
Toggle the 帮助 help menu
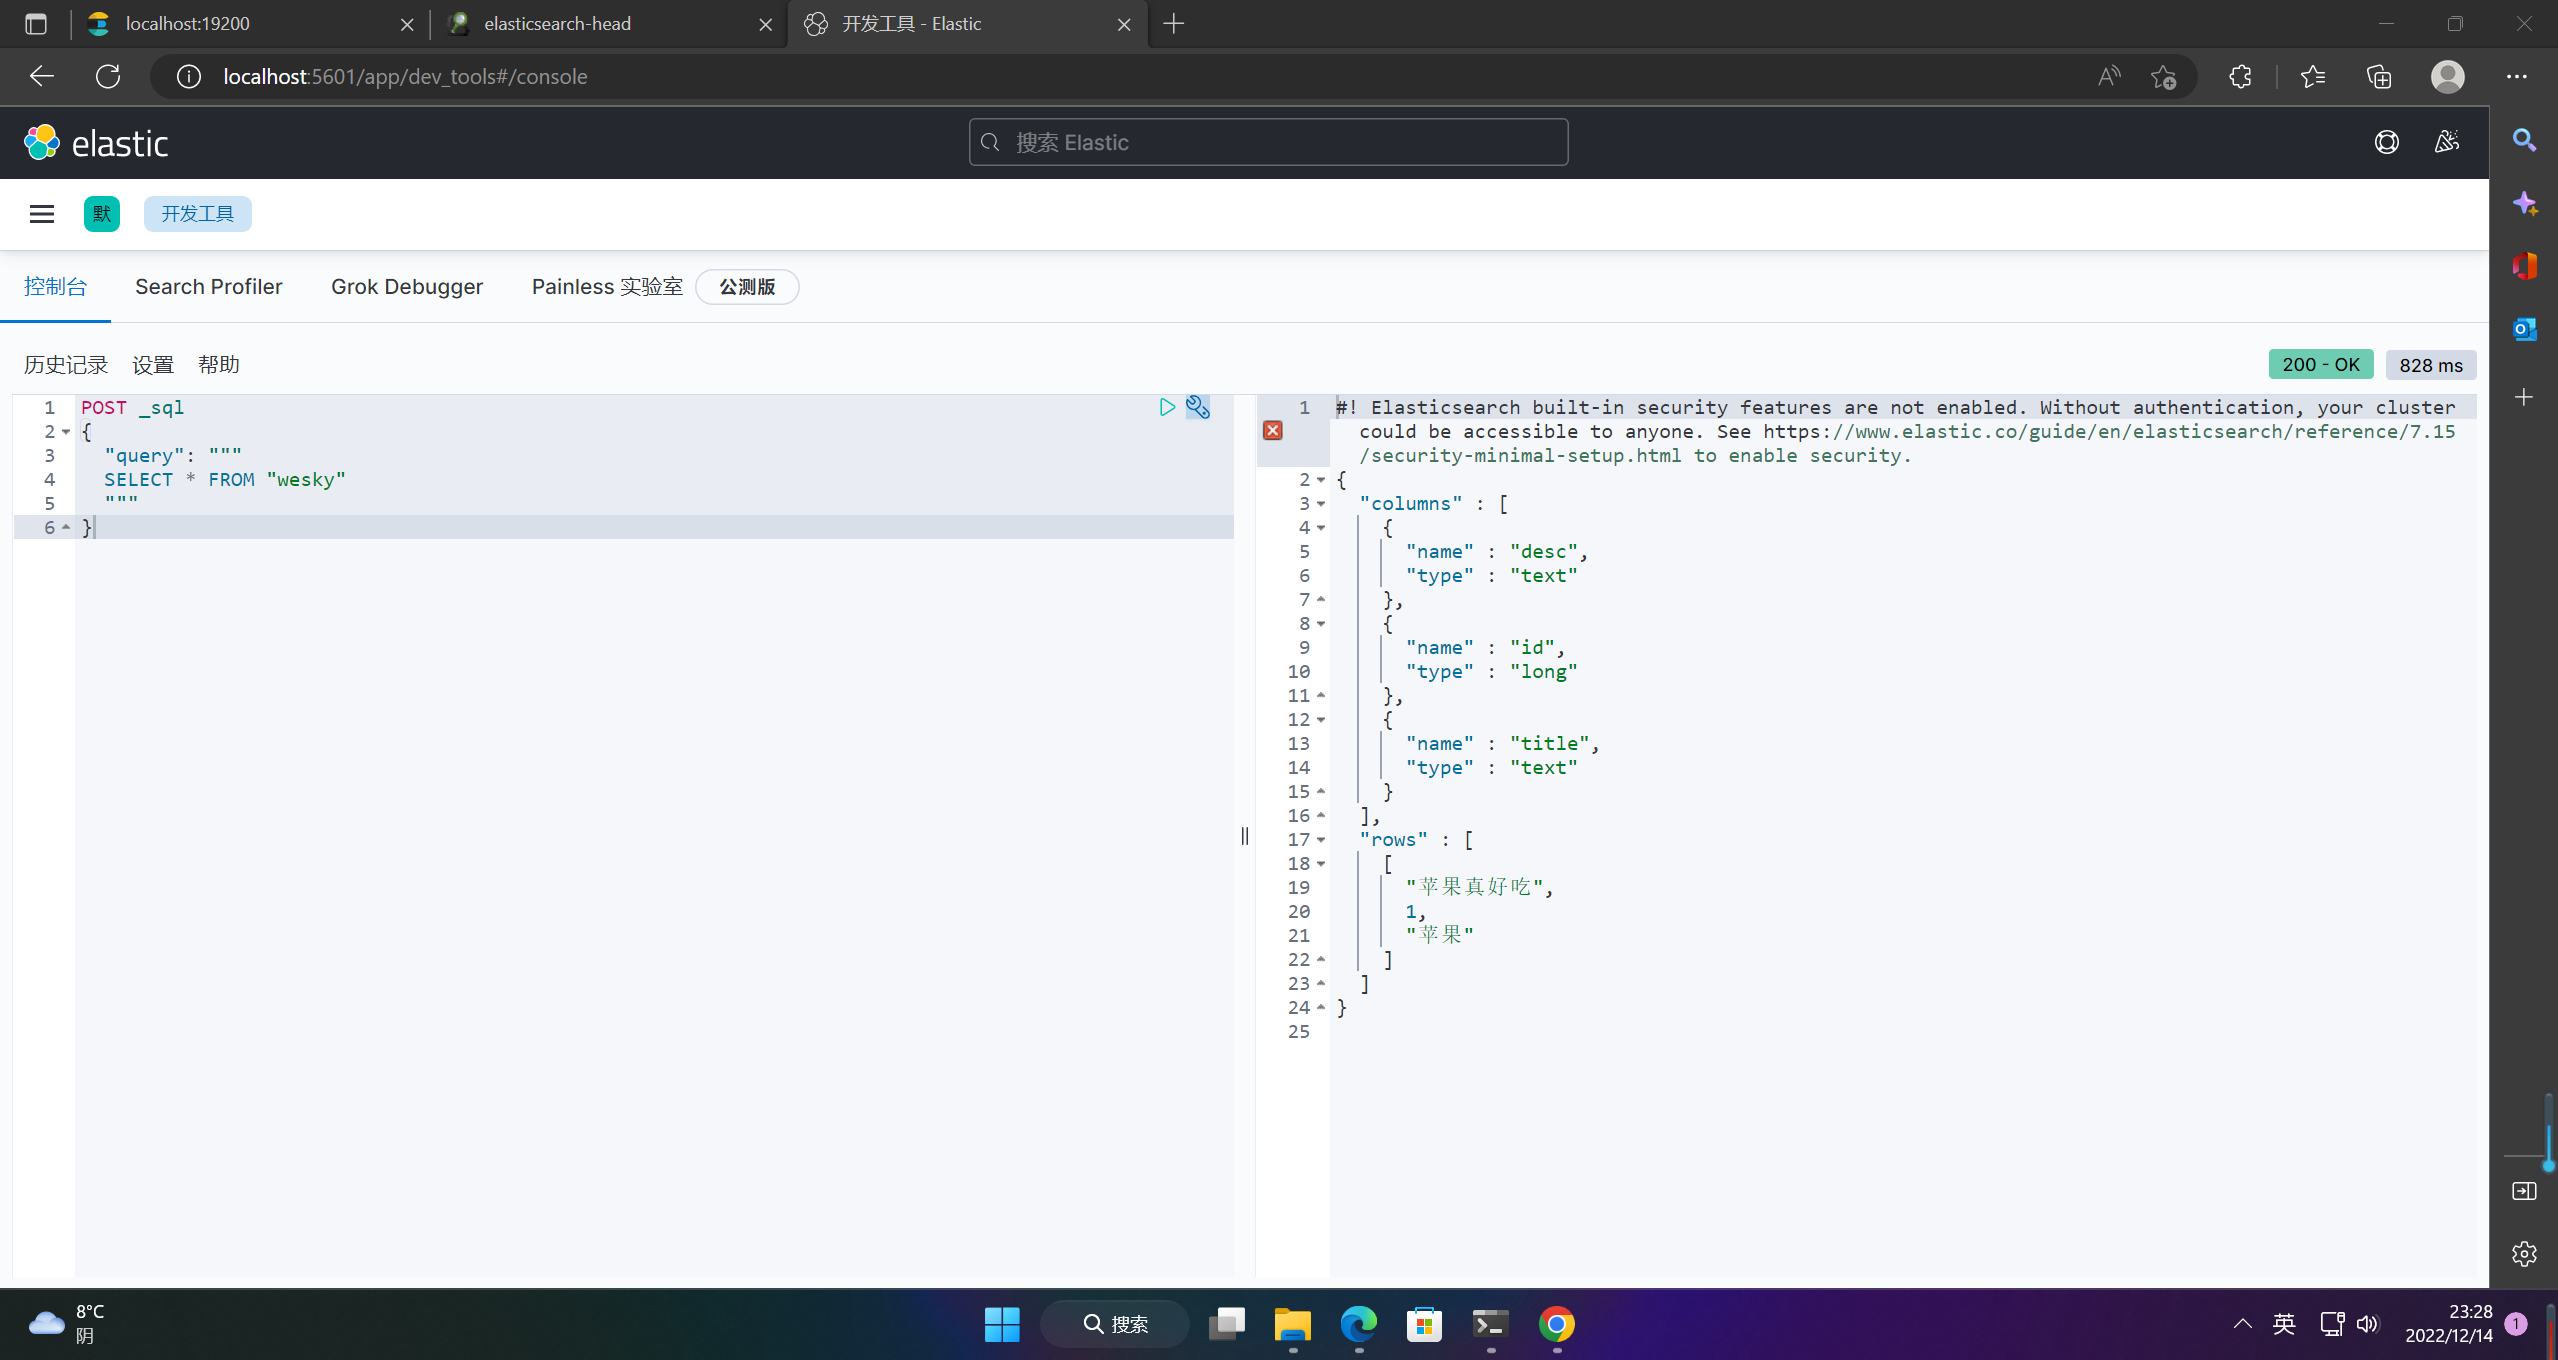coord(222,364)
